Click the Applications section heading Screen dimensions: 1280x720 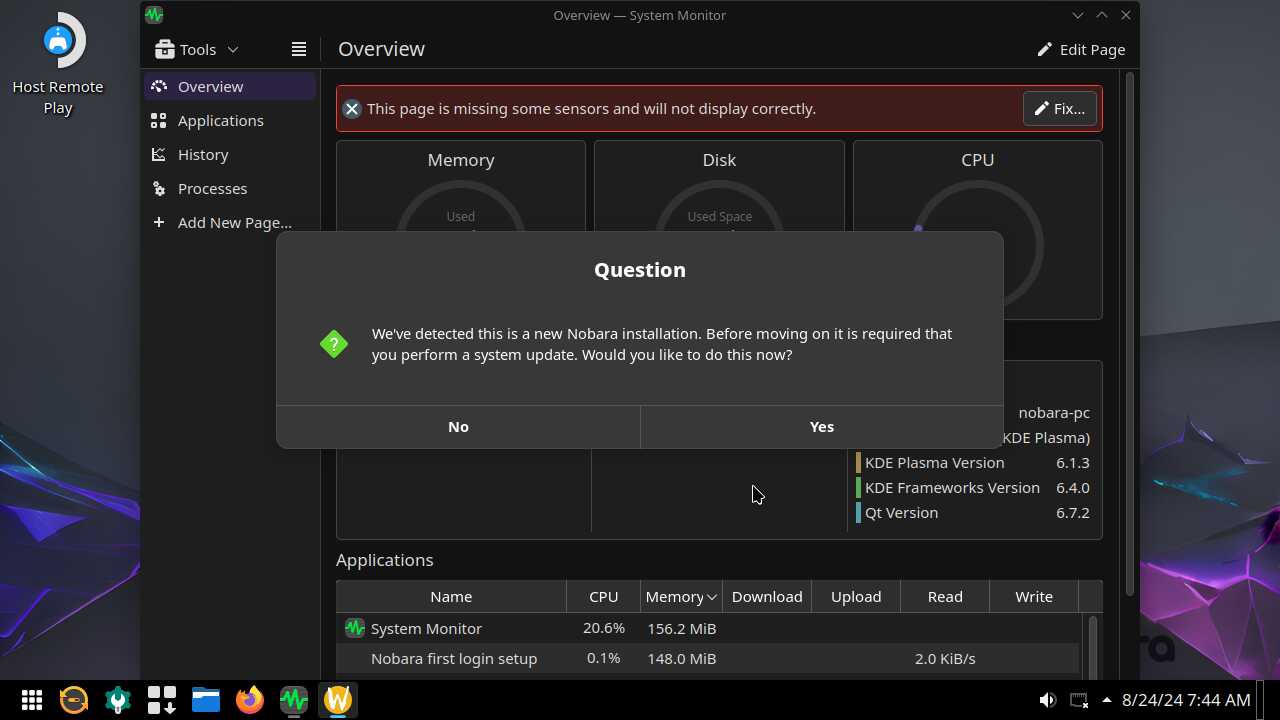(385, 560)
